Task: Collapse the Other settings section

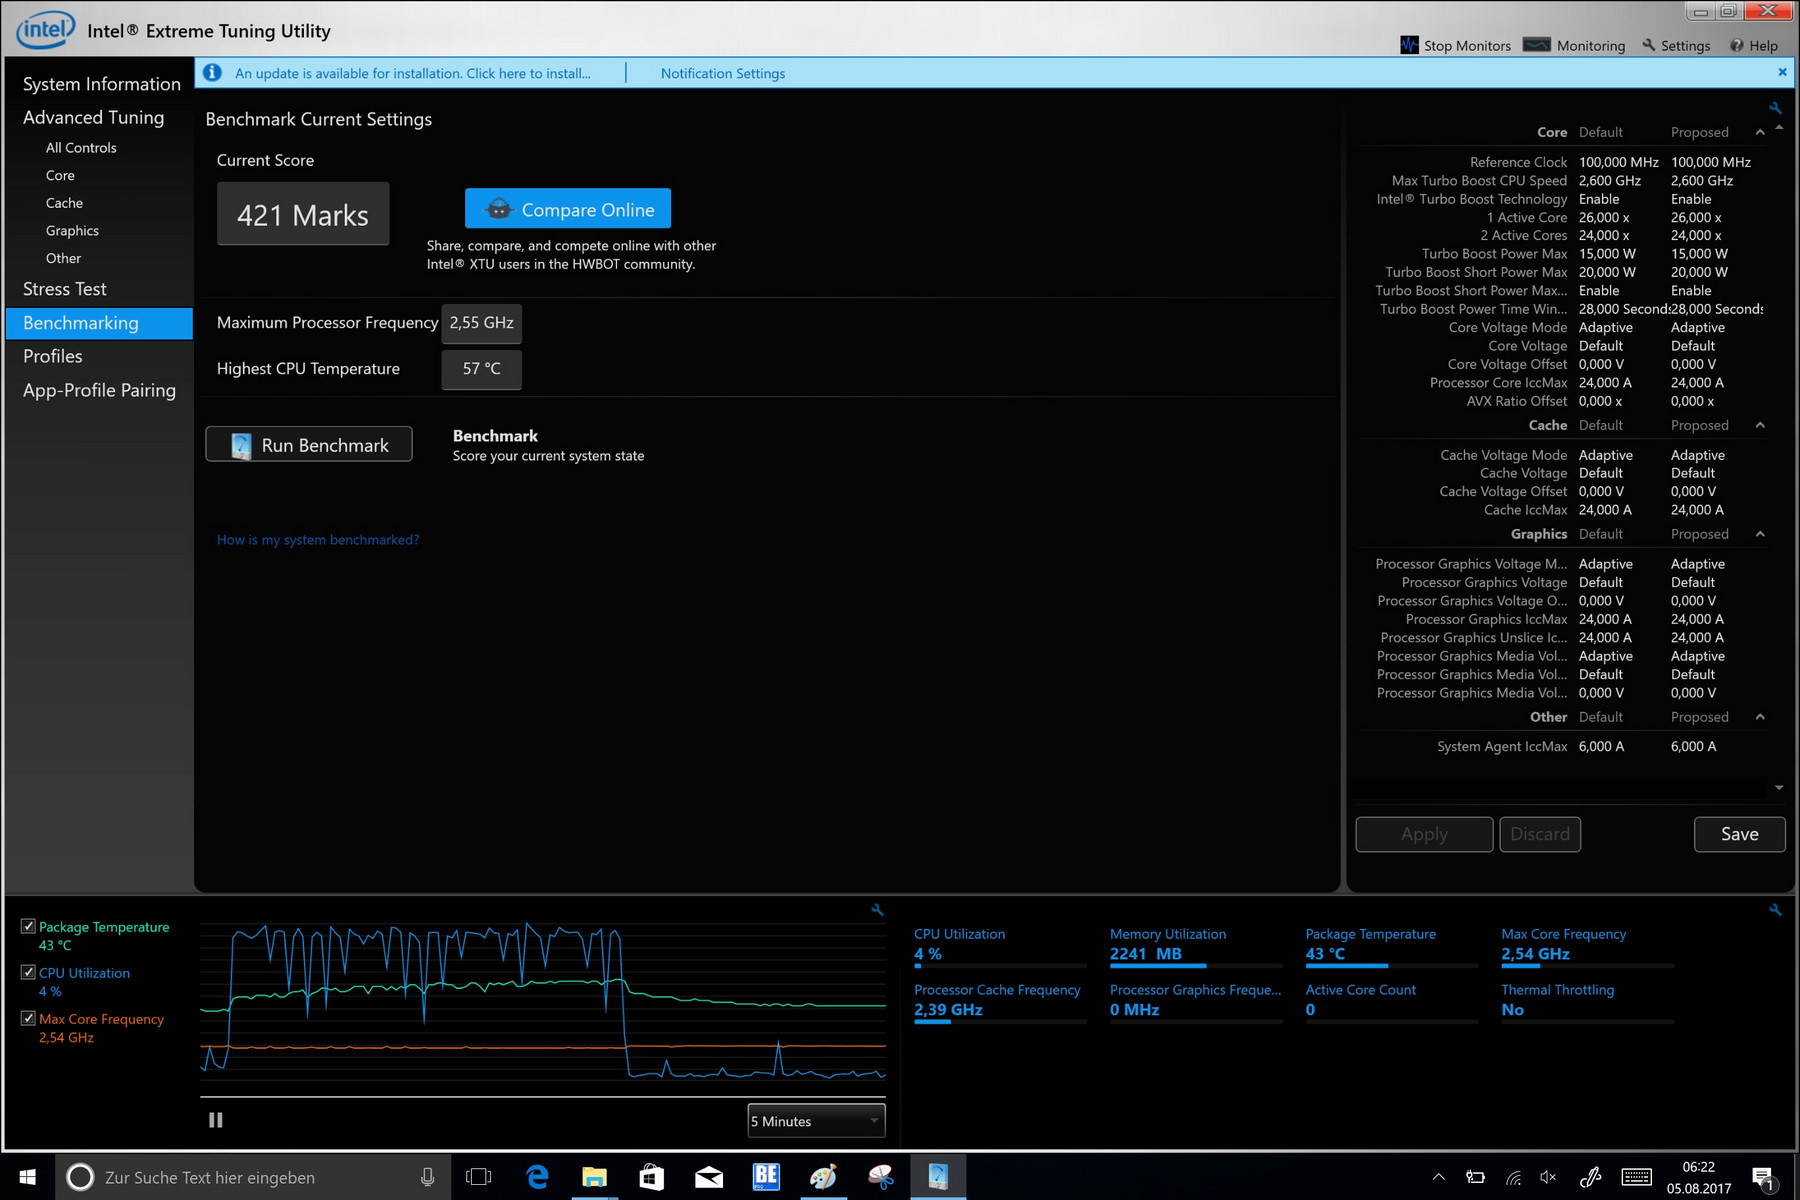Action: [1760, 717]
